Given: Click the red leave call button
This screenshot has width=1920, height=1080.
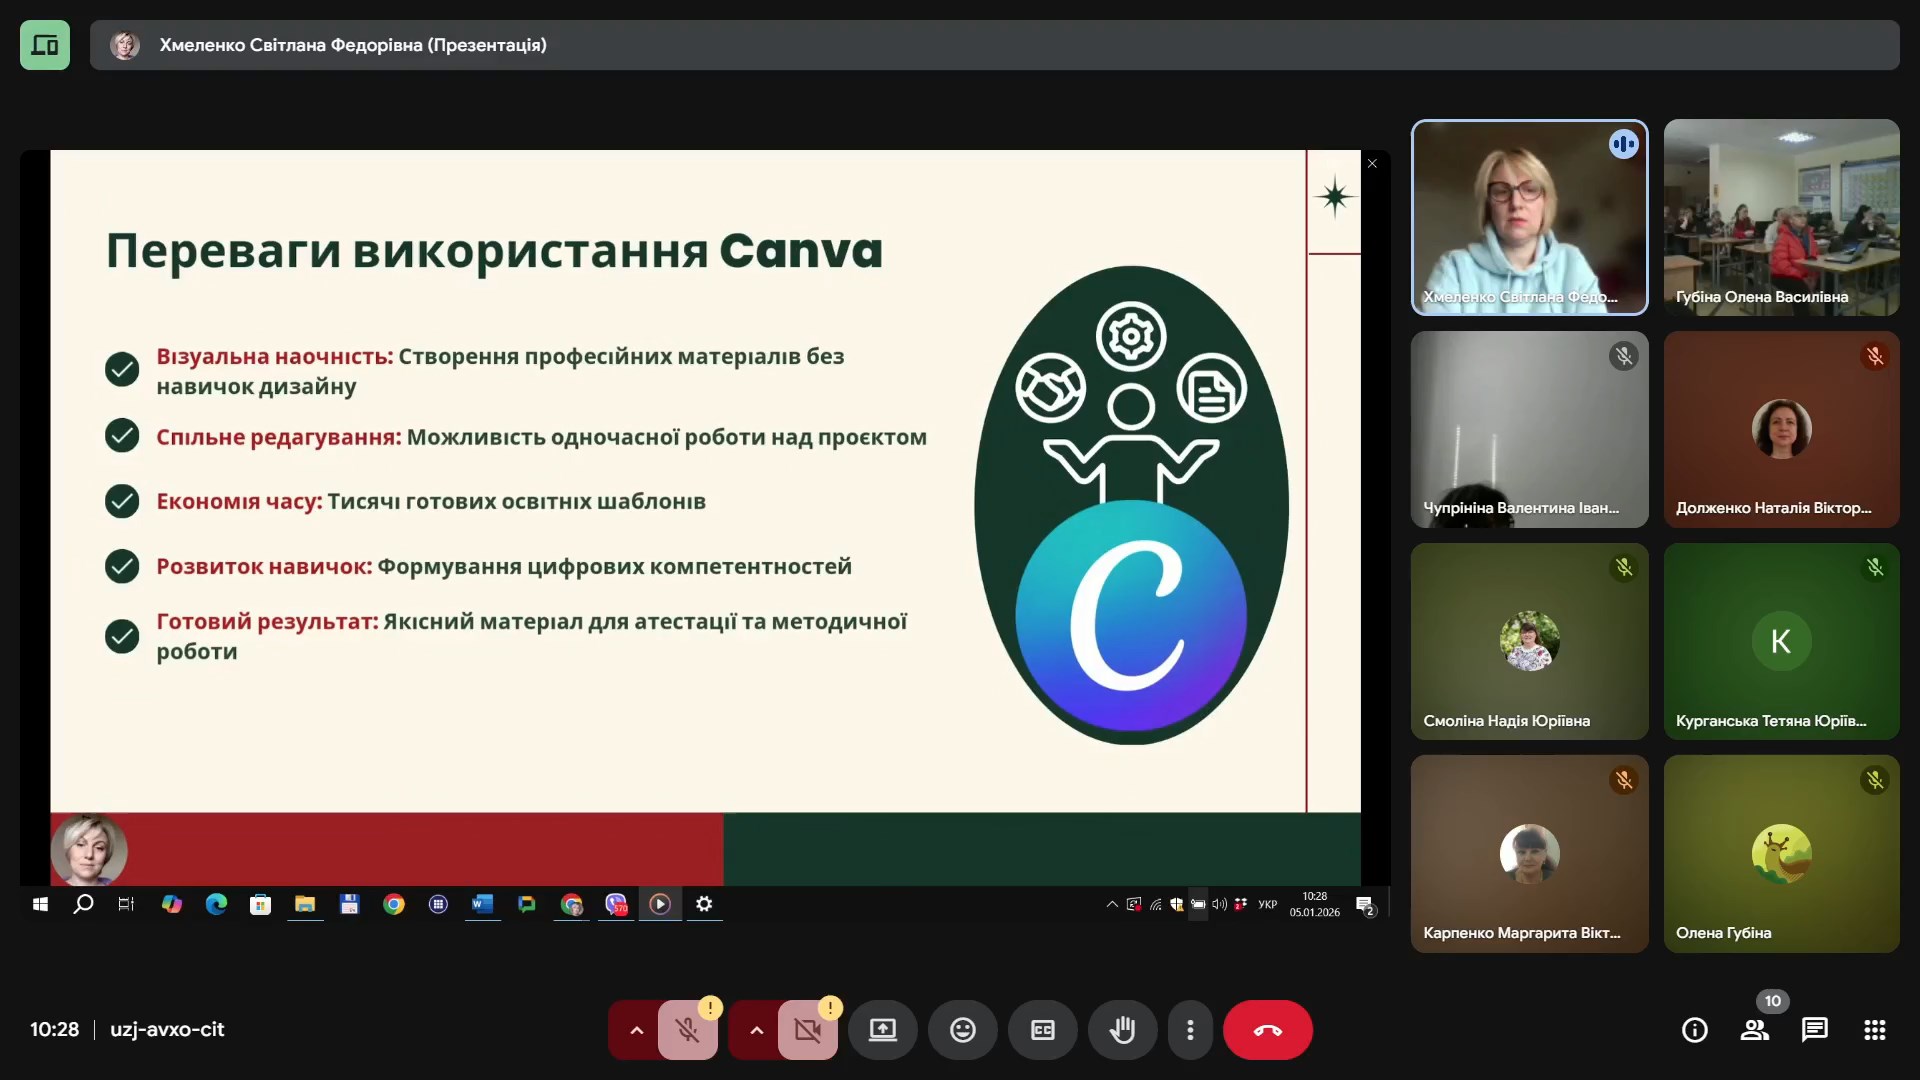Looking at the screenshot, I should [1267, 1030].
